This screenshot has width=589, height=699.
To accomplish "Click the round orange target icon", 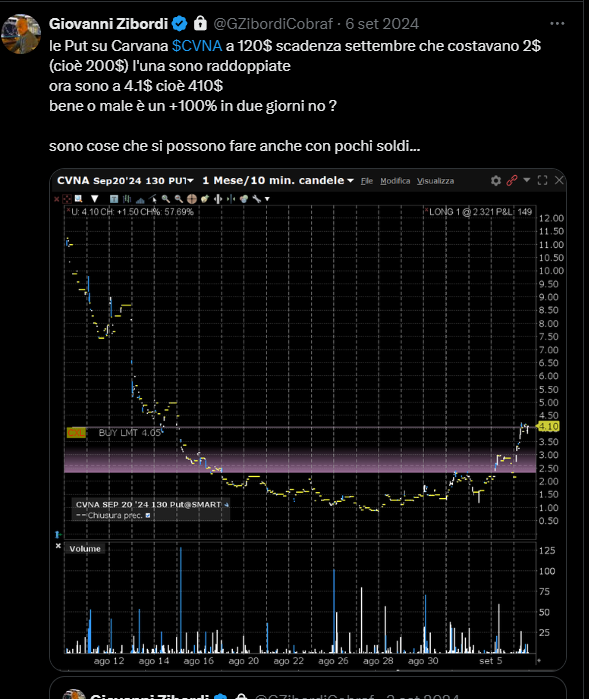I will pos(192,199).
